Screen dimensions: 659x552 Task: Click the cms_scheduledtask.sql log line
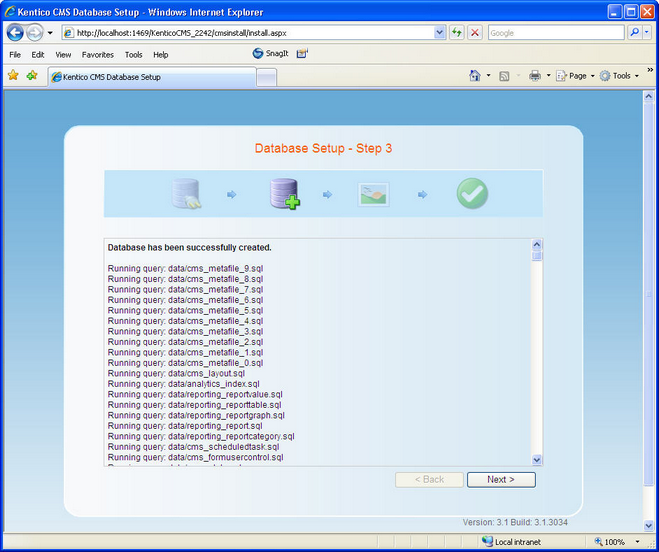193,447
